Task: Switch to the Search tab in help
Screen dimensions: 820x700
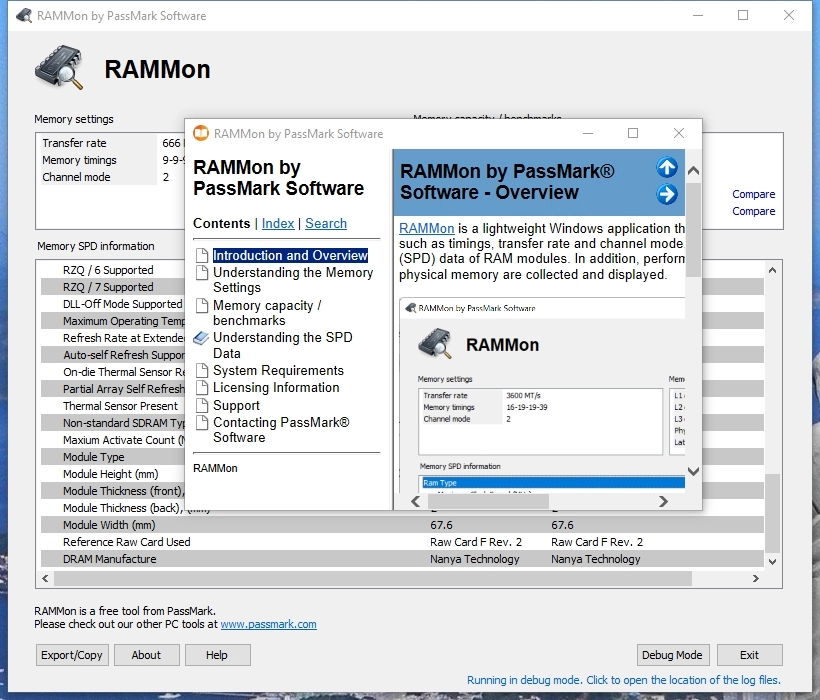Action: tap(326, 224)
